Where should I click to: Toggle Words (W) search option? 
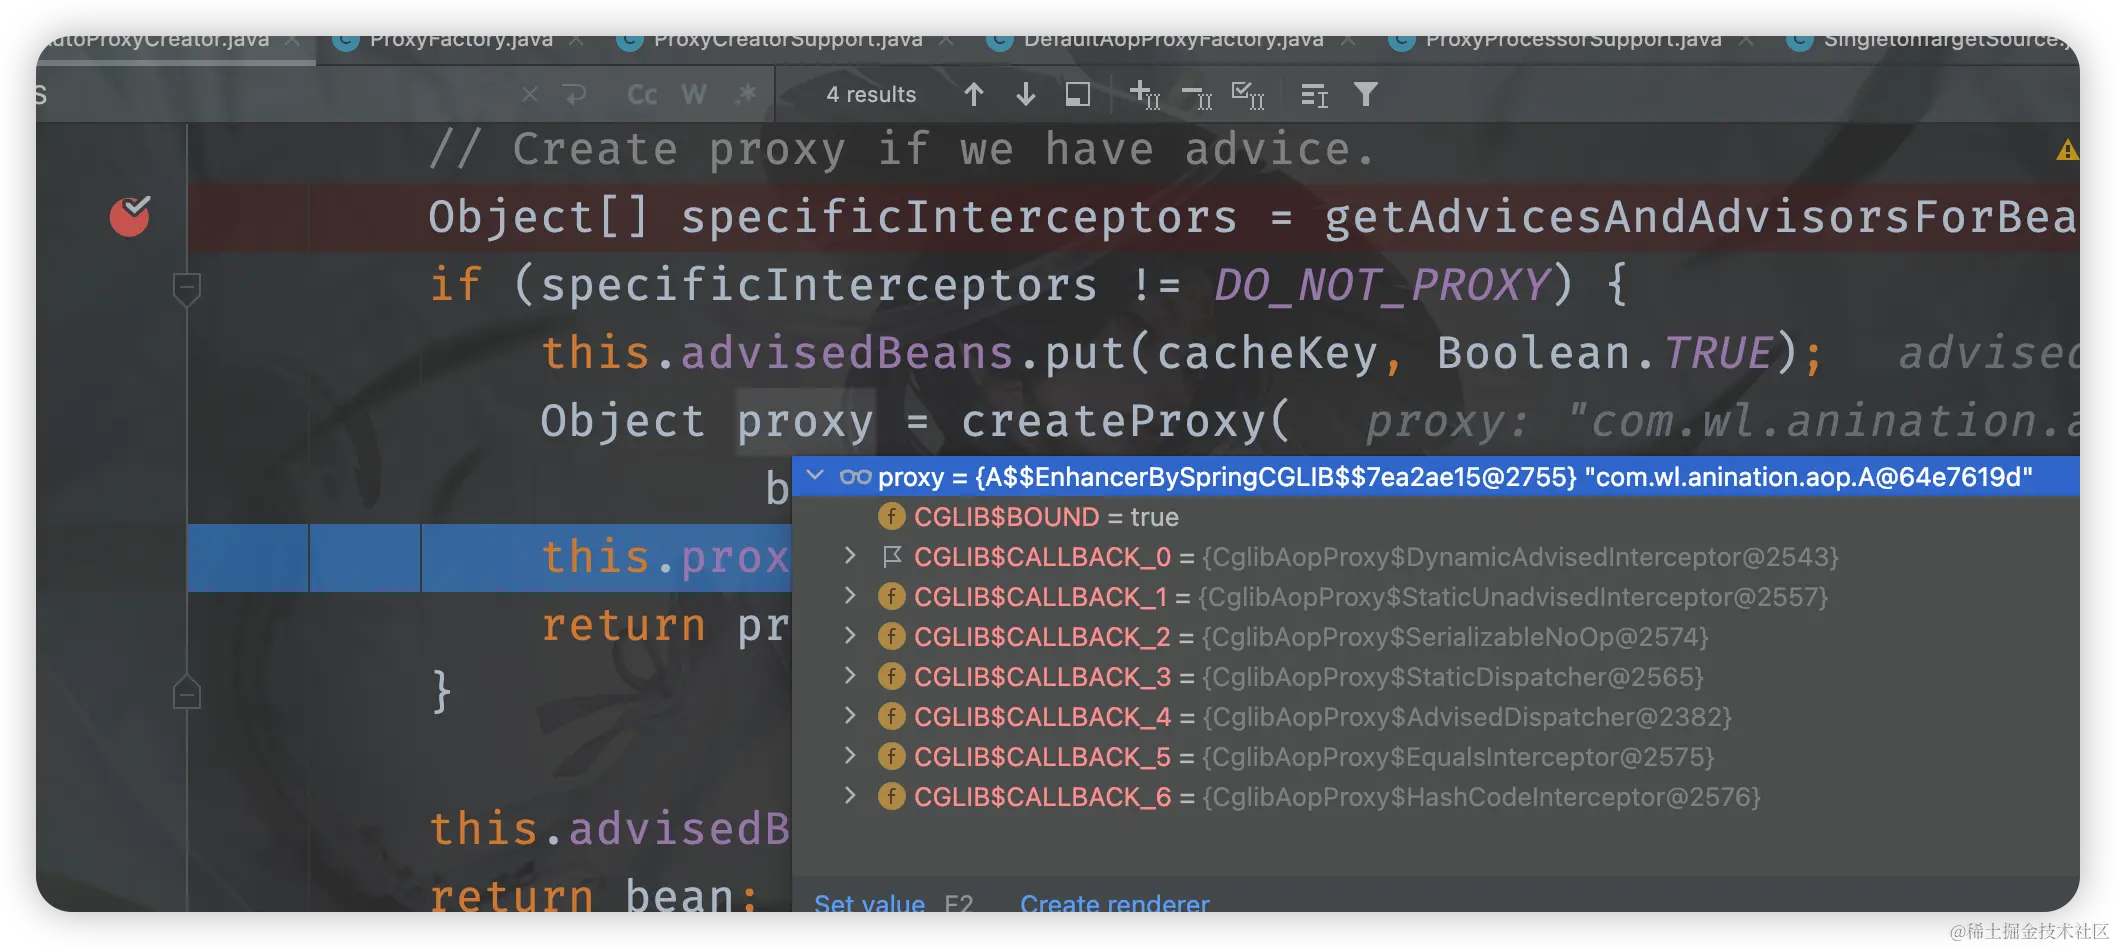[694, 94]
